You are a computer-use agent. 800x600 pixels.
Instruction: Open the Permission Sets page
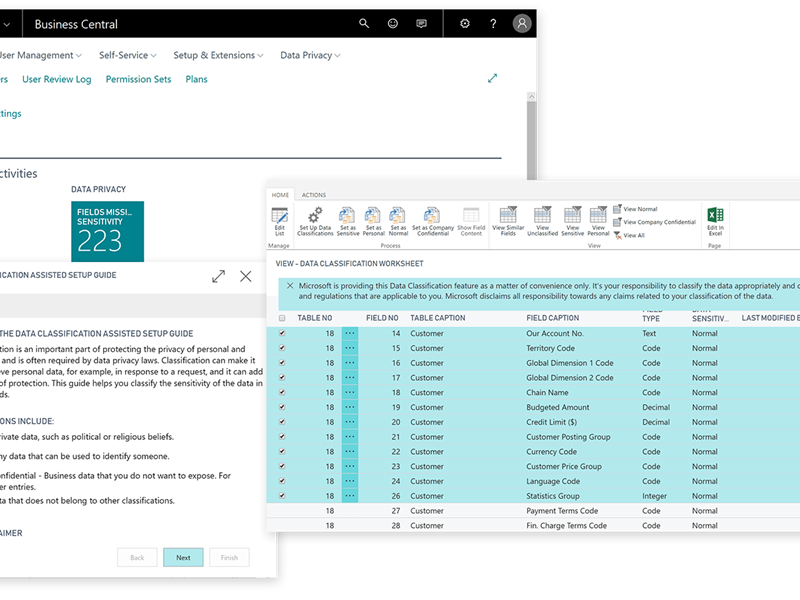(x=138, y=79)
